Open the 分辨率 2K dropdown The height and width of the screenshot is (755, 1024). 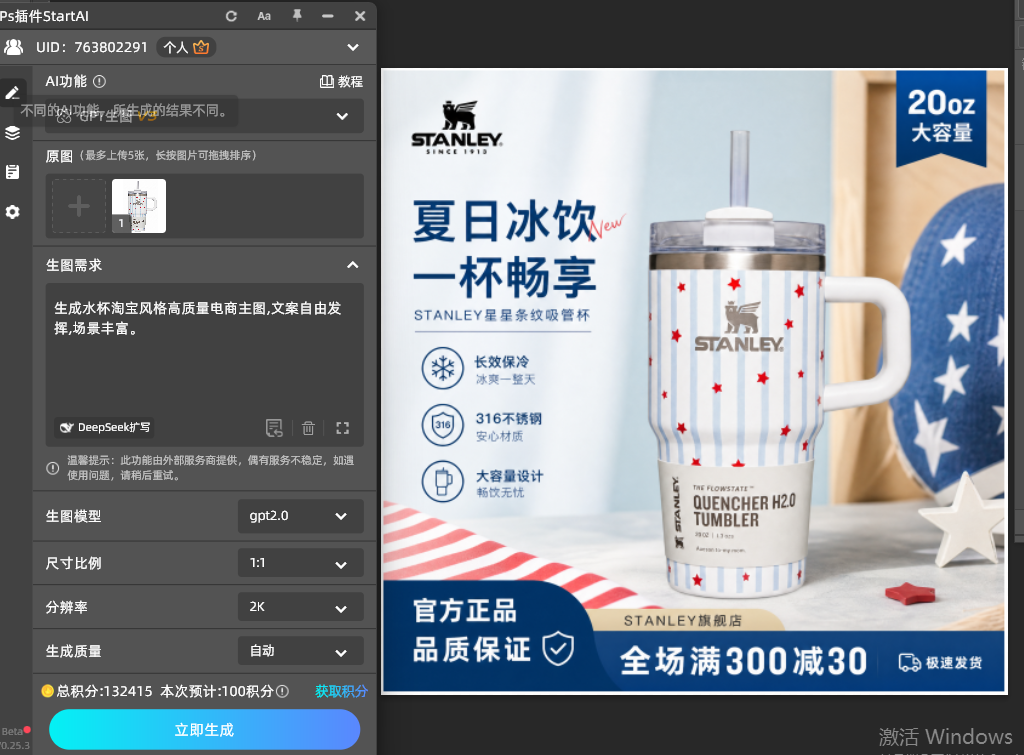tap(300, 607)
